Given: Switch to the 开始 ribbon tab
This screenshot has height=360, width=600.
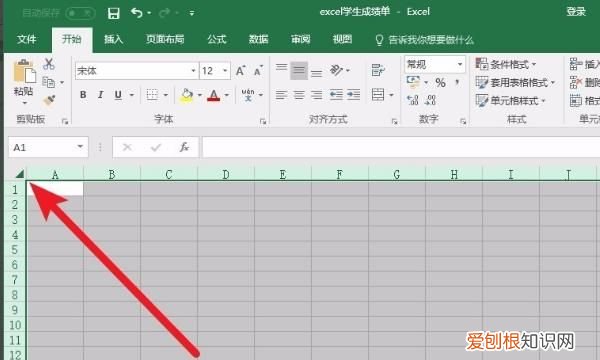Looking at the screenshot, I should click(x=72, y=39).
